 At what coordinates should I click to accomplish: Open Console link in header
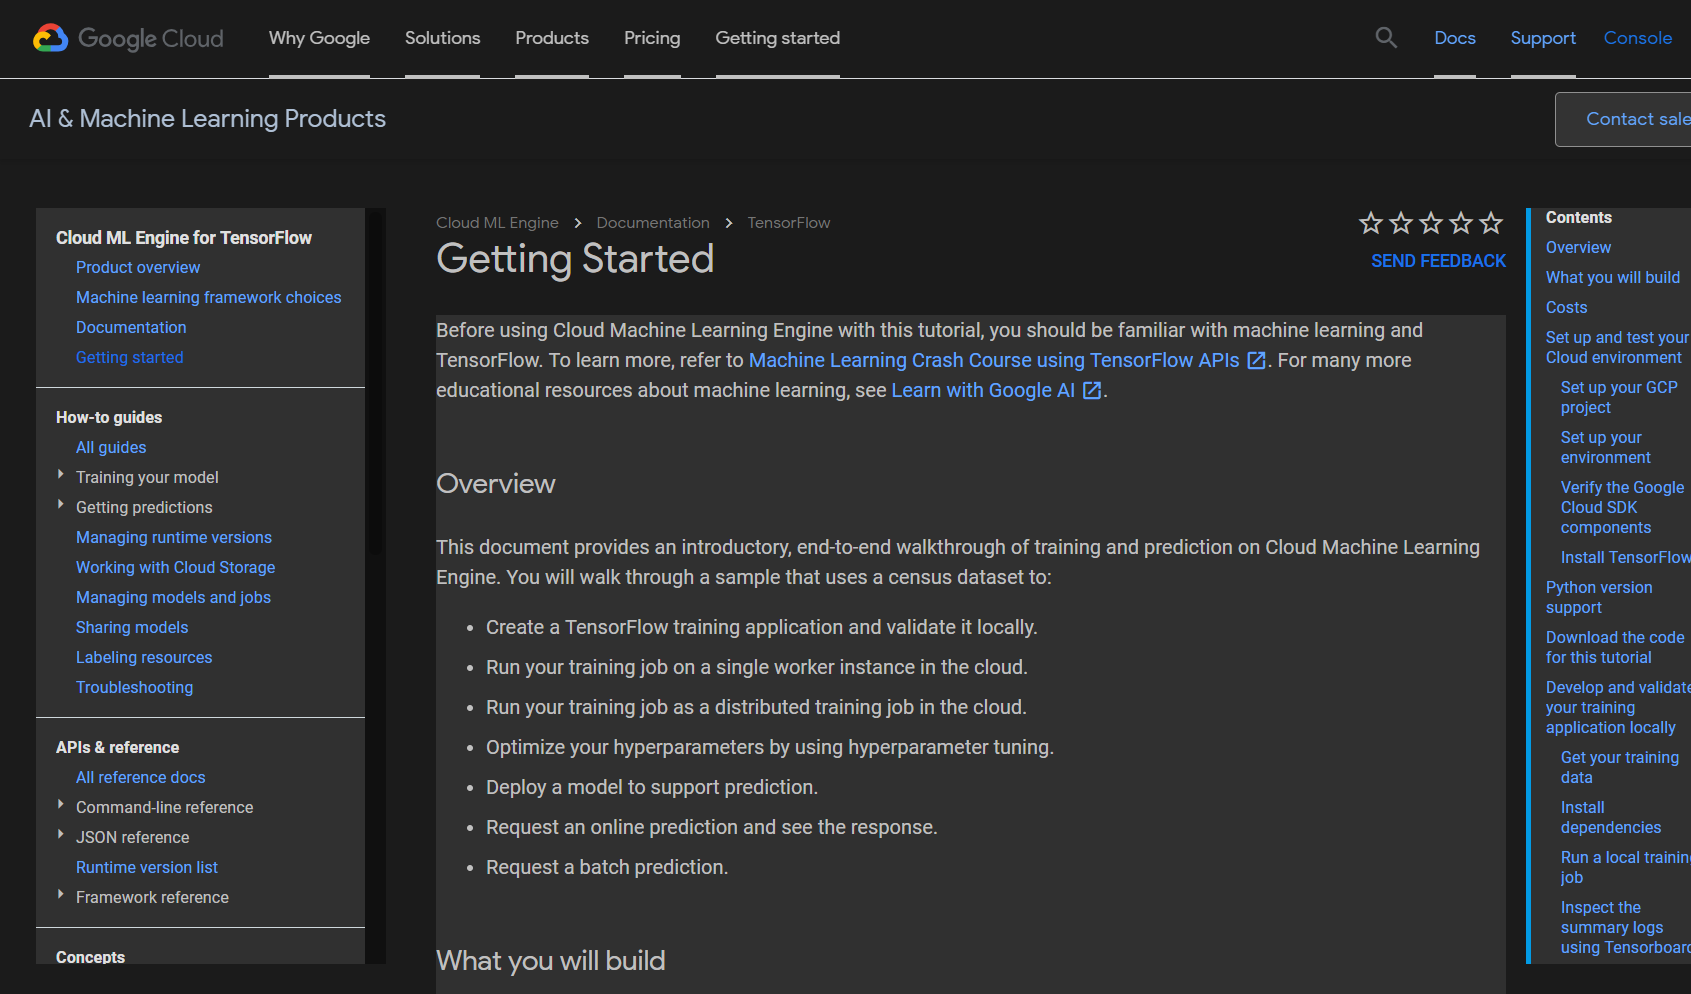tap(1638, 38)
